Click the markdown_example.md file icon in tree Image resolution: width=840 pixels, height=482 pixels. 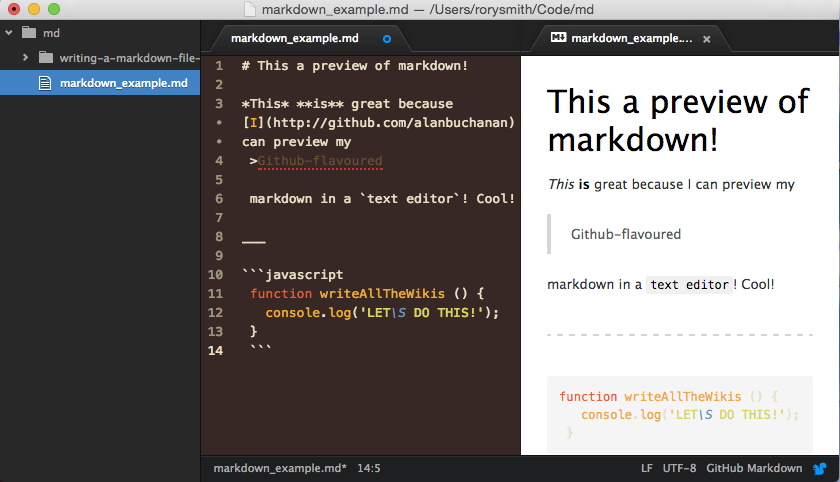pos(46,83)
